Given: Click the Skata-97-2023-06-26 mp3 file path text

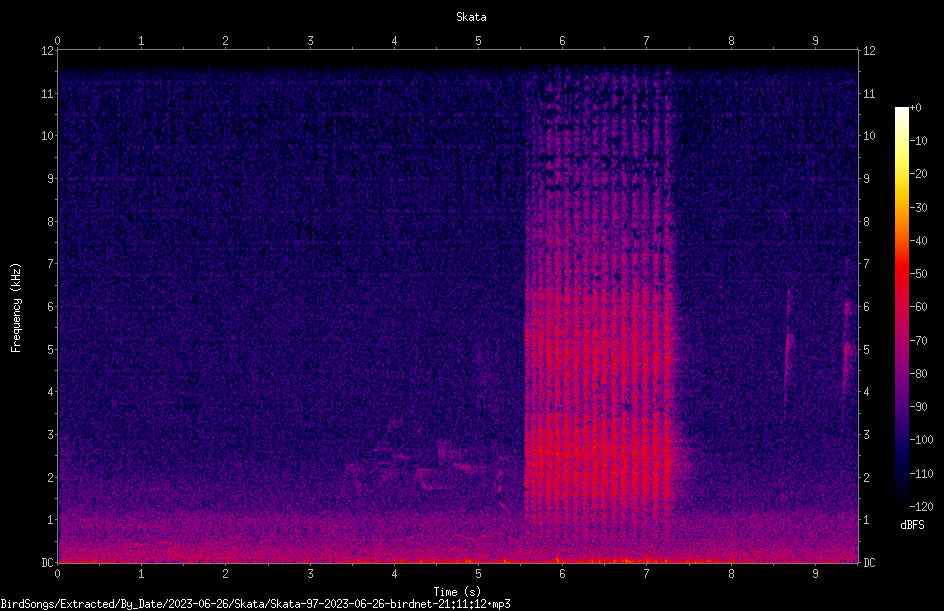Looking at the screenshot, I should click(255, 604).
